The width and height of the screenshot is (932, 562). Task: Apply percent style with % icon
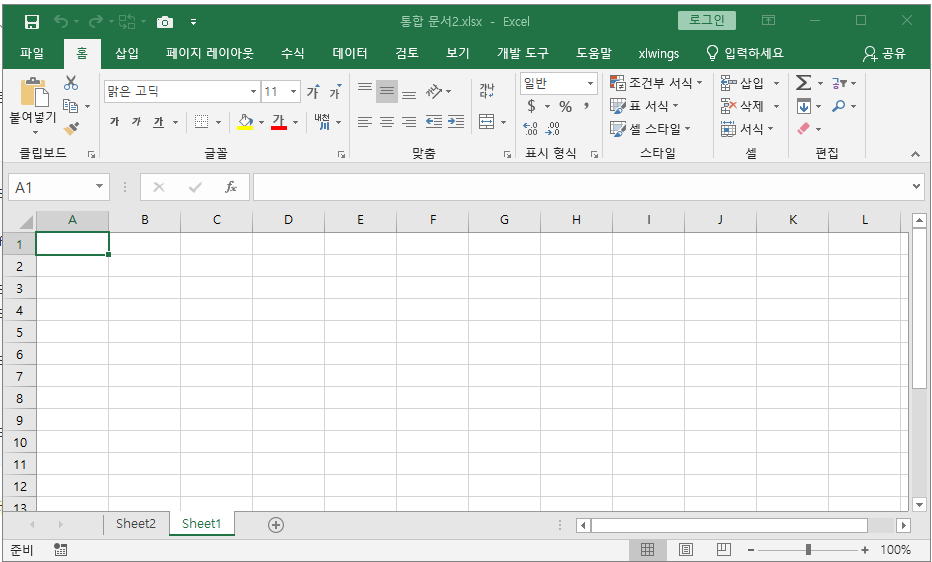565,106
